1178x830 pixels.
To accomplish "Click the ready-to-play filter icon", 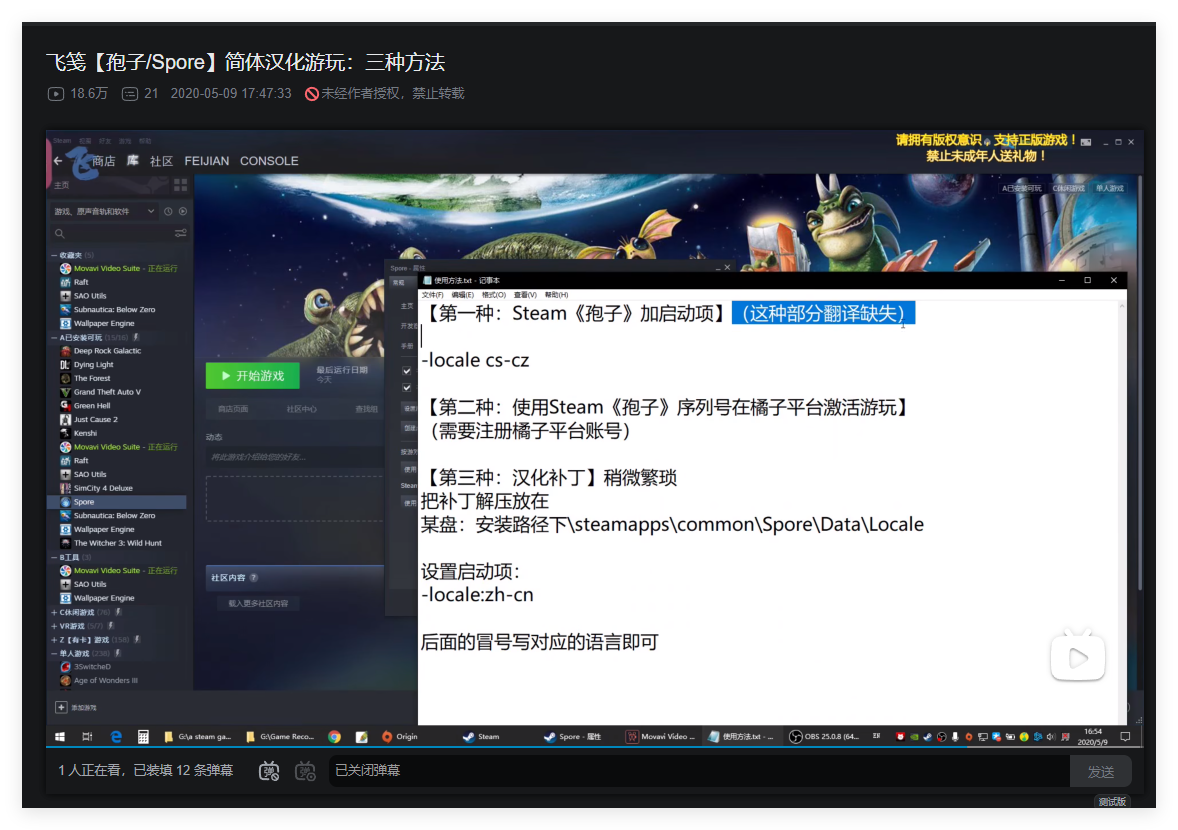I will pyautogui.click(x=183, y=212).
